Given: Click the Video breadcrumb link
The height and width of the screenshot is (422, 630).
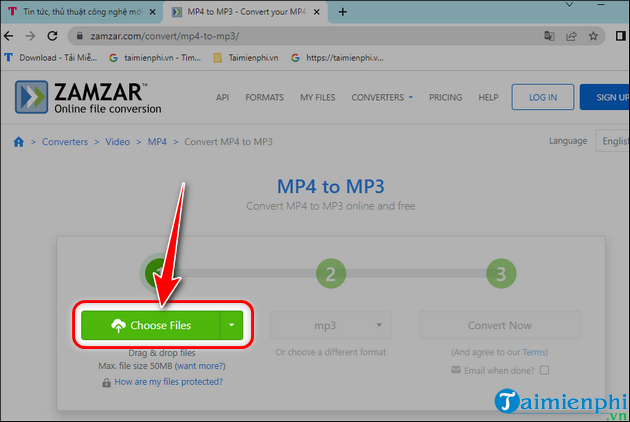Looking at the screenshot, I should point(117,142).
